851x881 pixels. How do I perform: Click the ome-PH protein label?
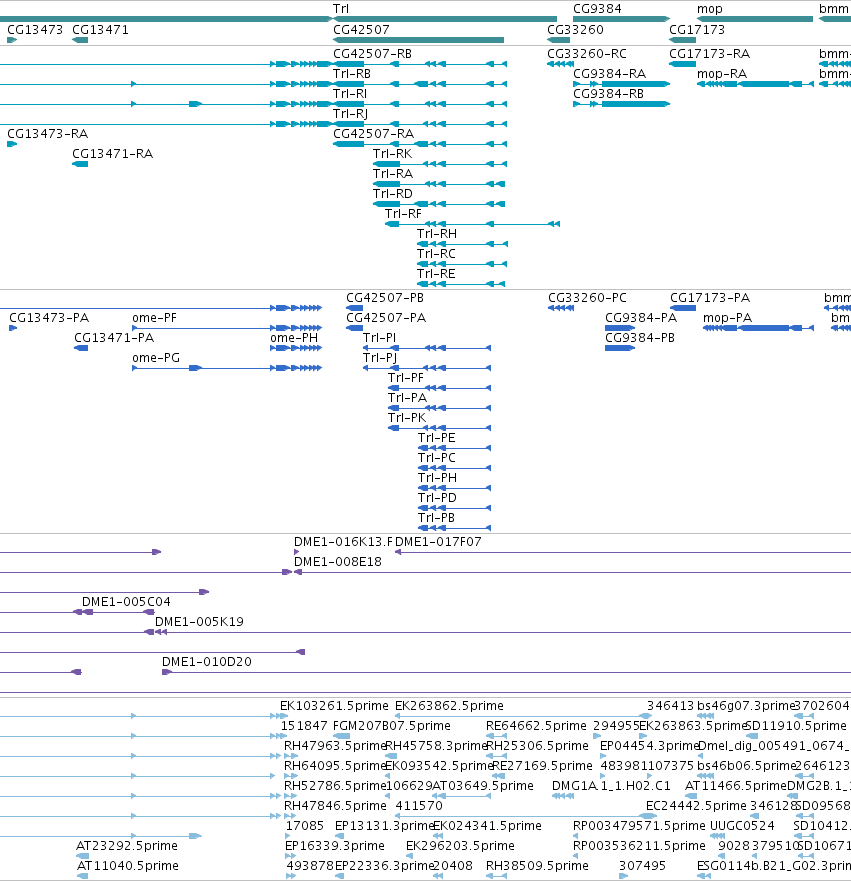(x=294, y=337)
